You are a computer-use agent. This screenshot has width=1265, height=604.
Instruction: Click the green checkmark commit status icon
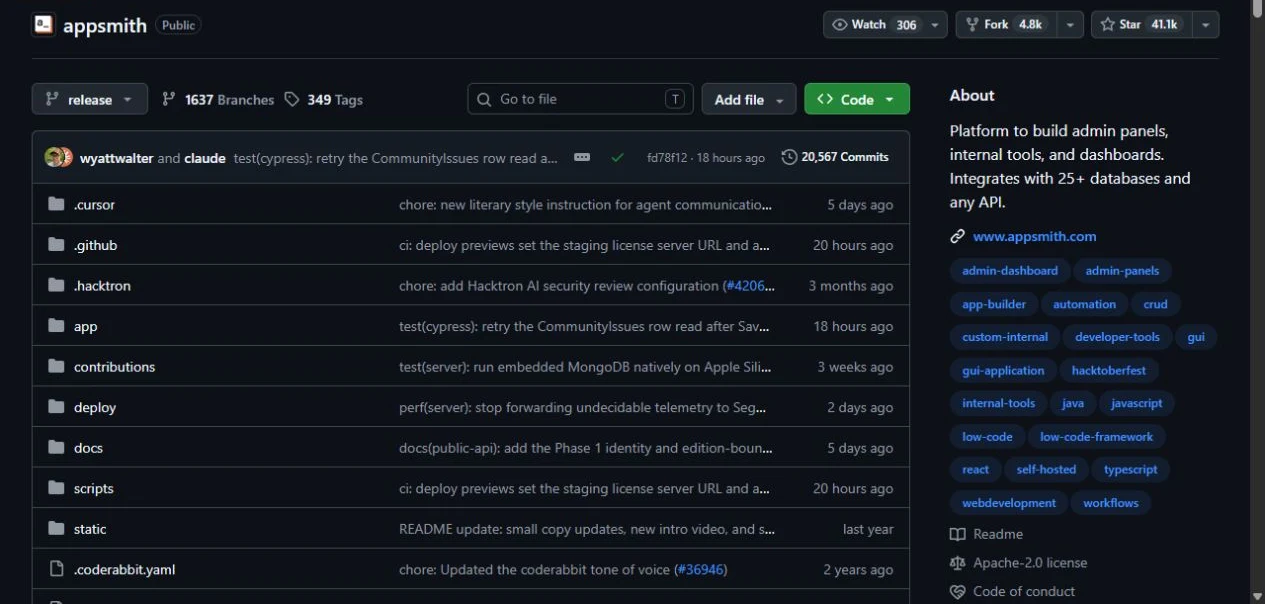tap(618, 157)
